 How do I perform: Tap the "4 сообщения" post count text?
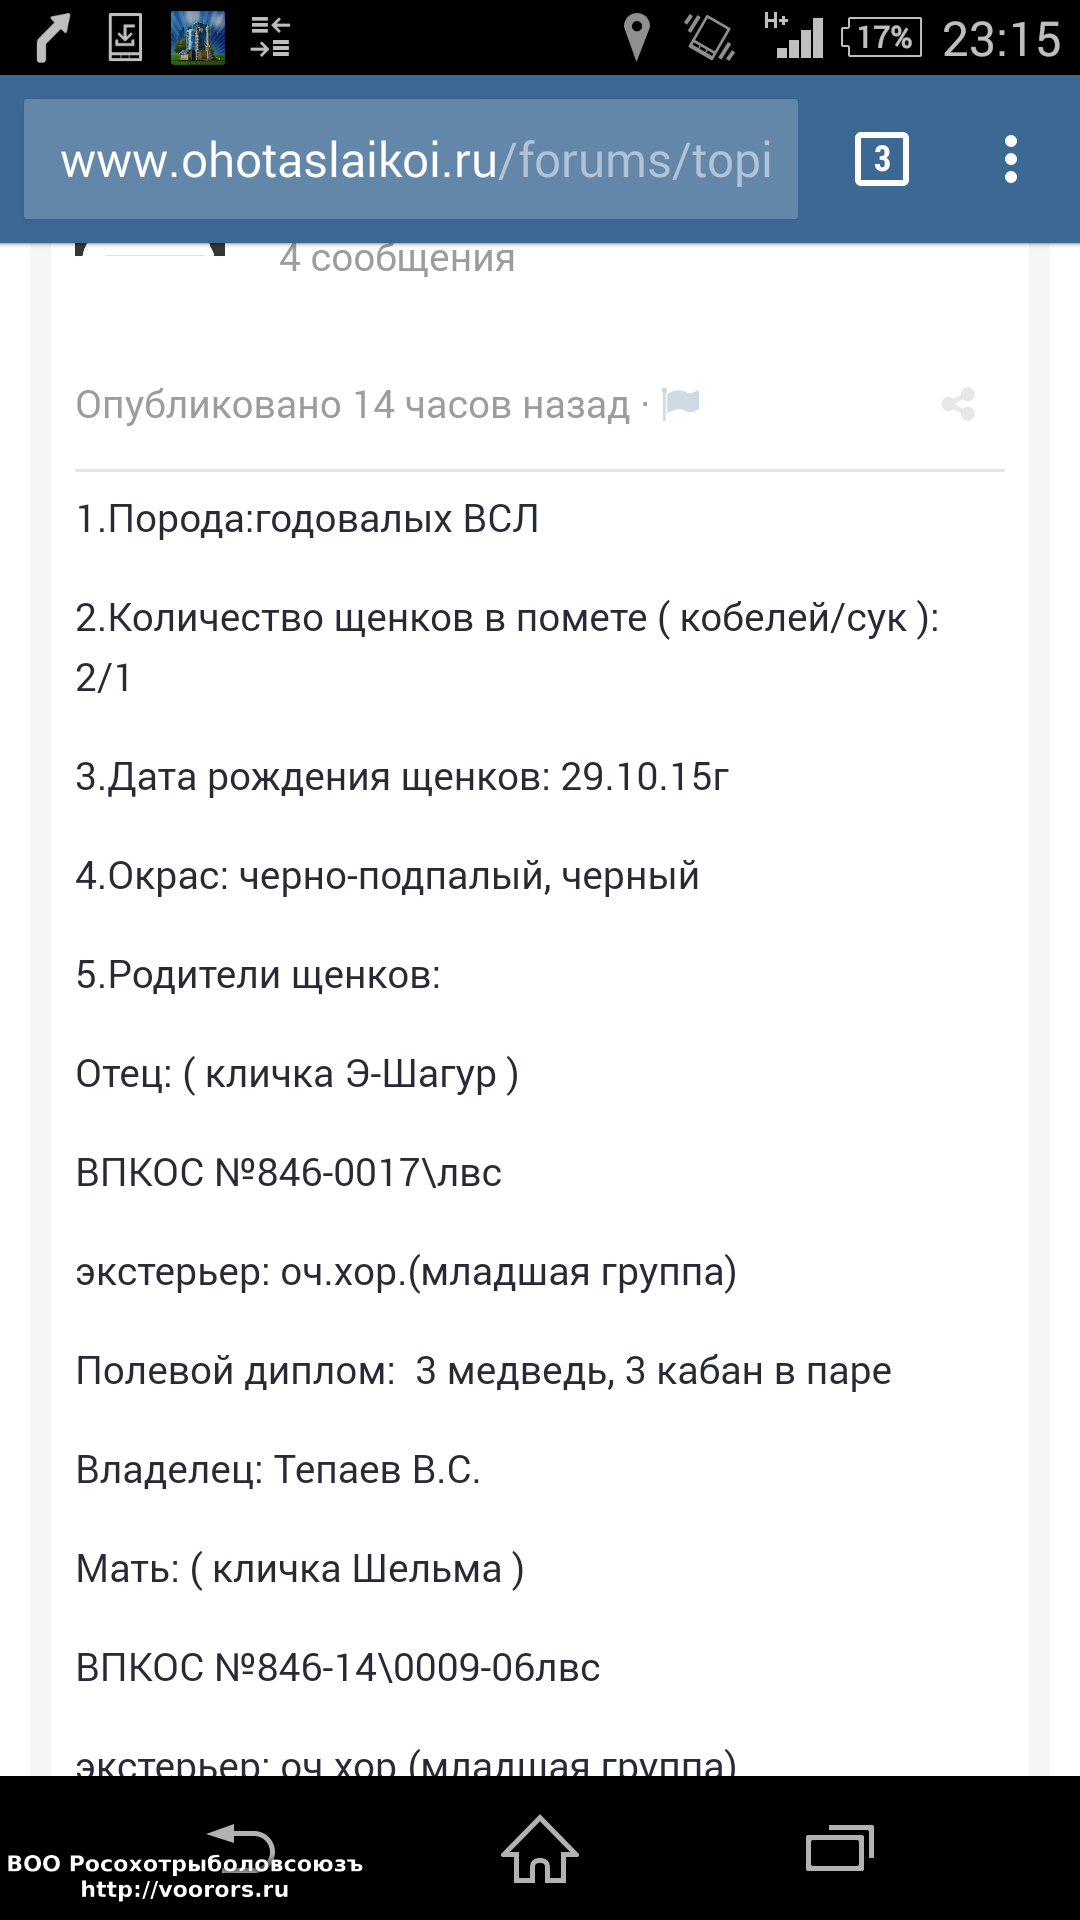(397, 258)
